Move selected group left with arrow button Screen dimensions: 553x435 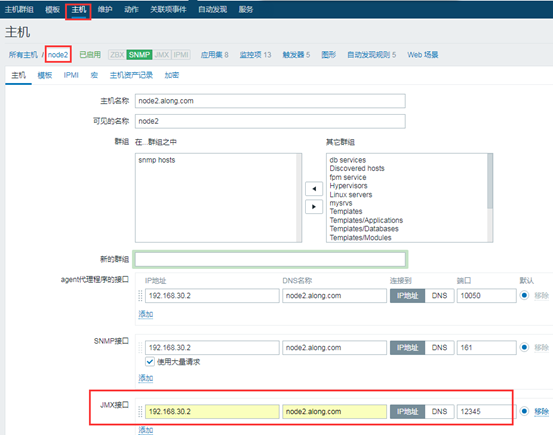[x=314, y=189]
